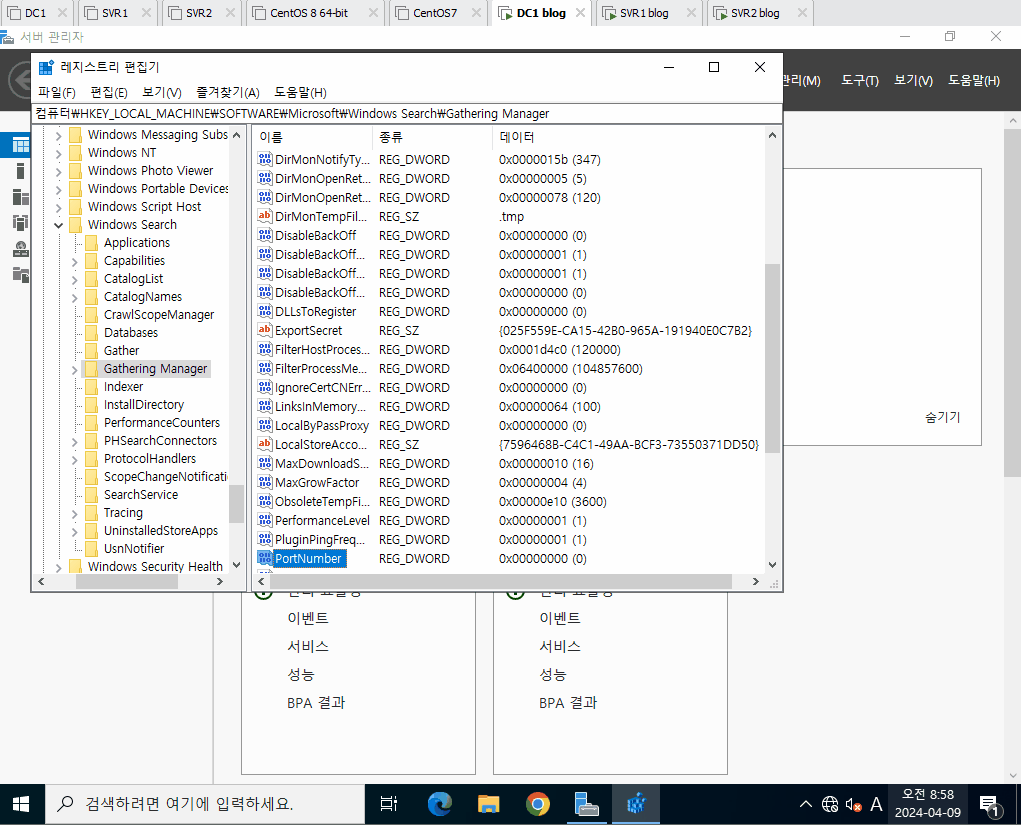Viewport: 1021px width, 825px height.
Task: Open 서비스 in the right server tile
Action: click(560, 646)
